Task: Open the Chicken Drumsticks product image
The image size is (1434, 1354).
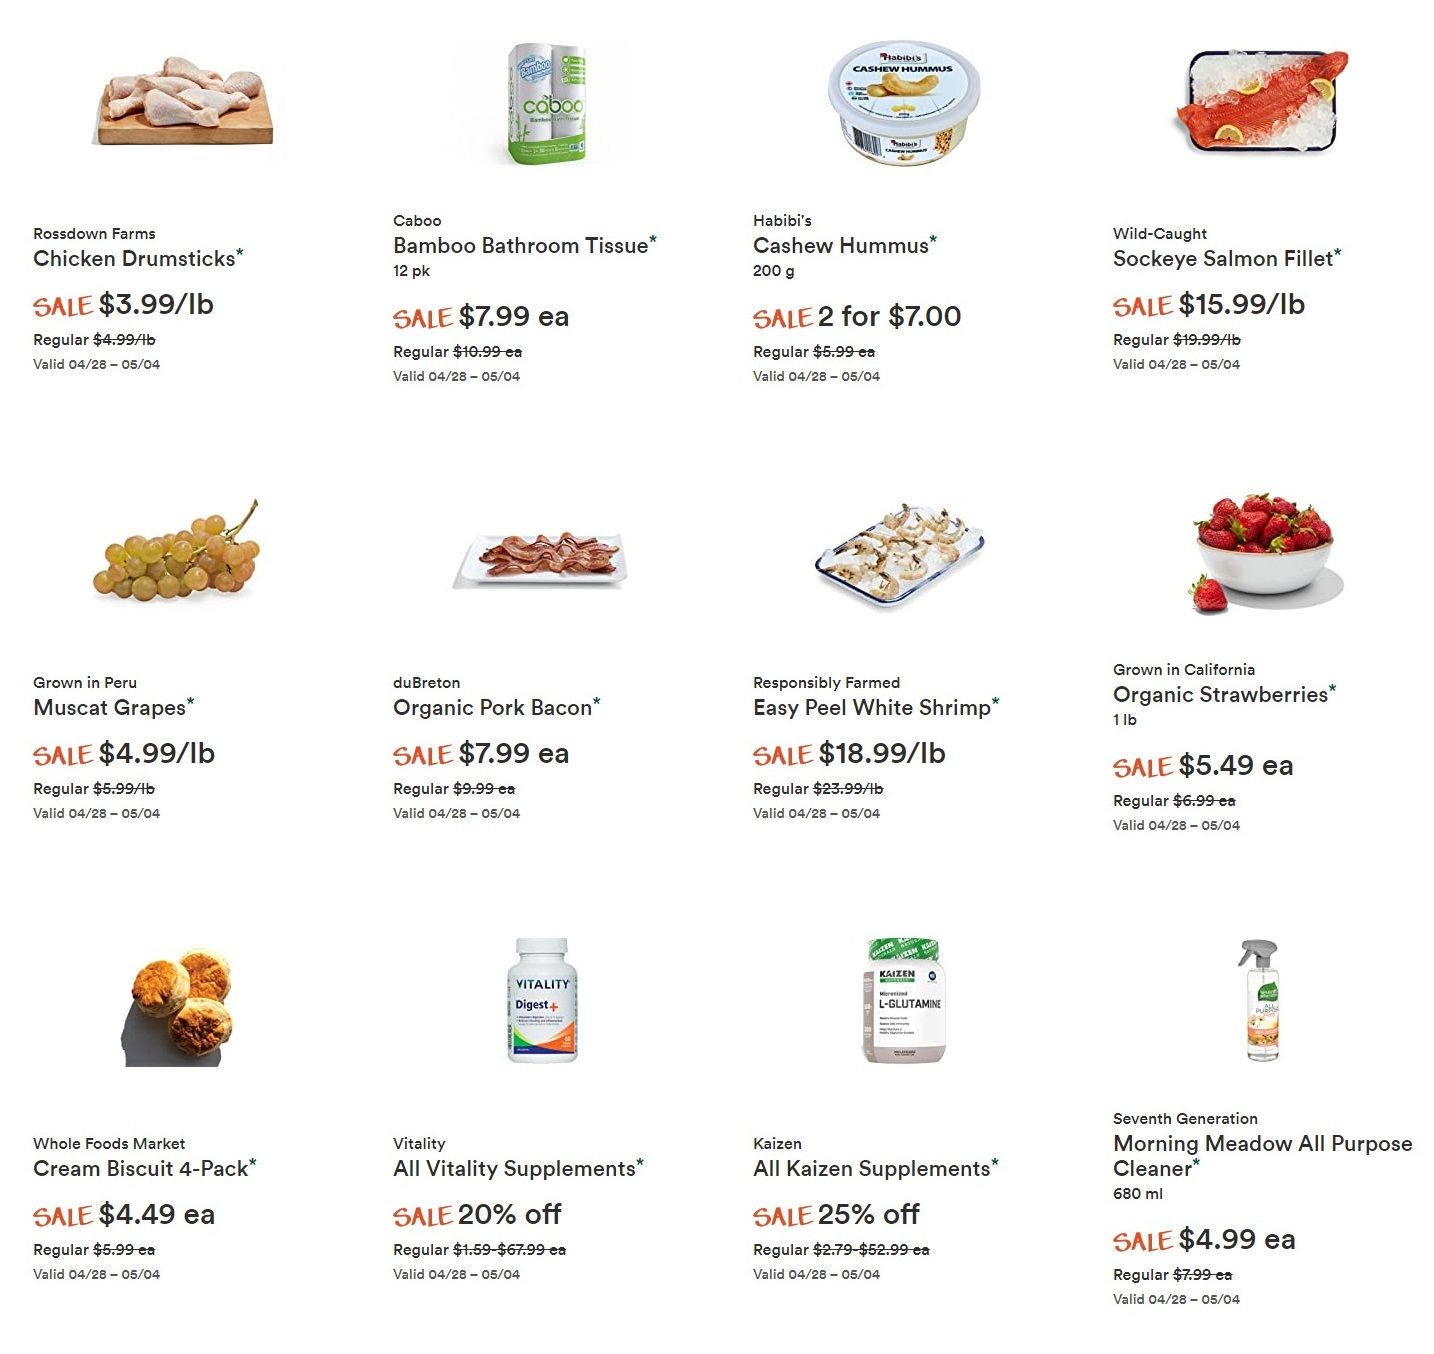Action: pos(186,101)
